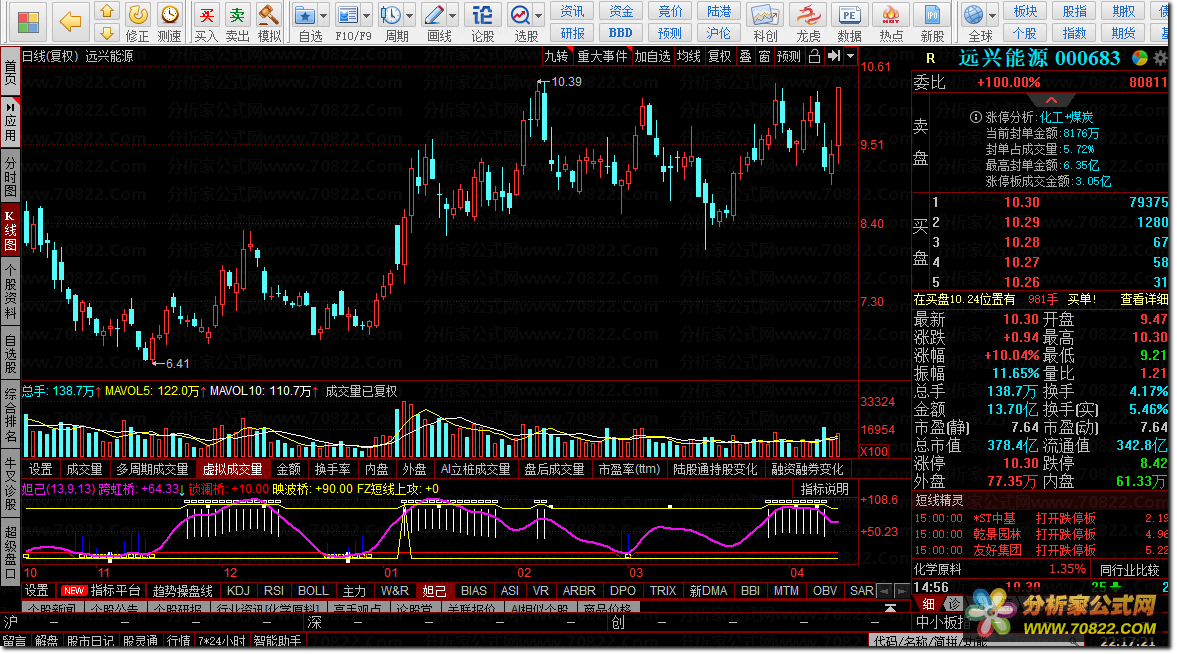Open the 热点 hot topics icon
Viewport: 1177px width, 654px height.
(x=891, y=23)
